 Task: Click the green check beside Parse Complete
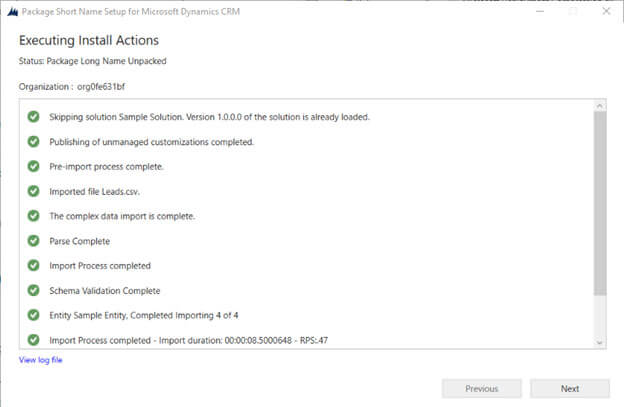pos(33,241)
